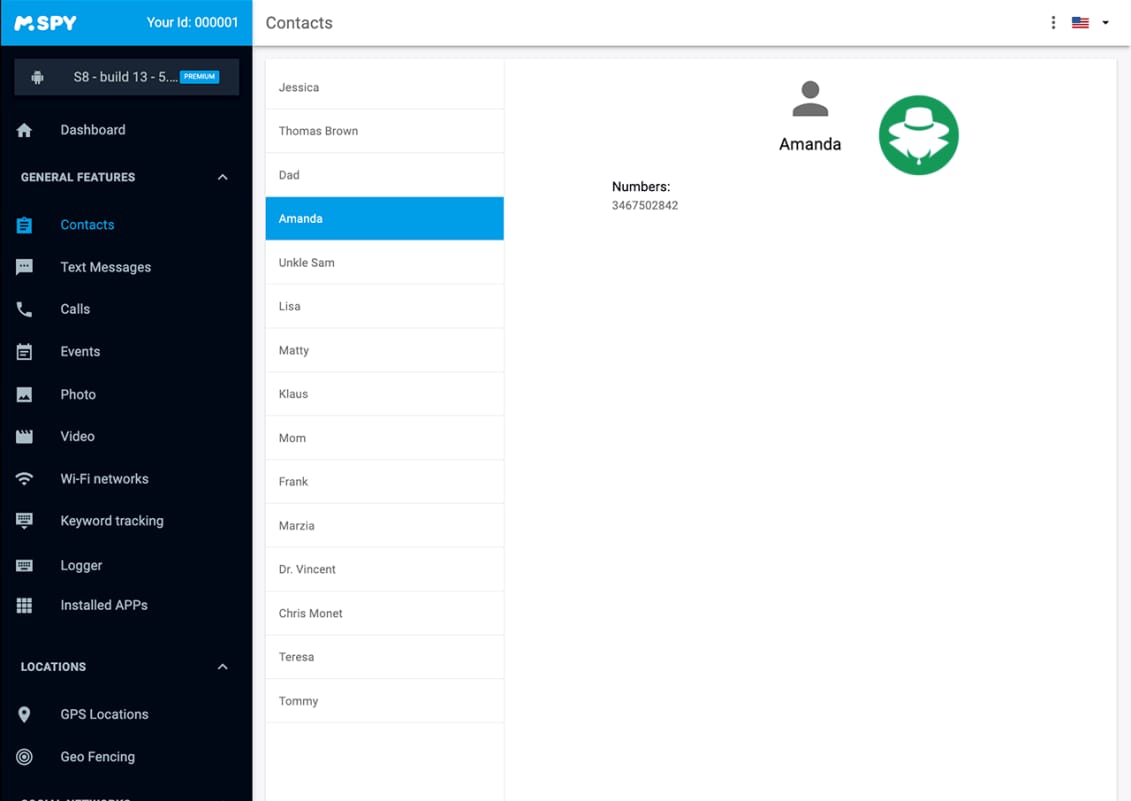Open GPS Locations with the pin icon

(24, 714)
